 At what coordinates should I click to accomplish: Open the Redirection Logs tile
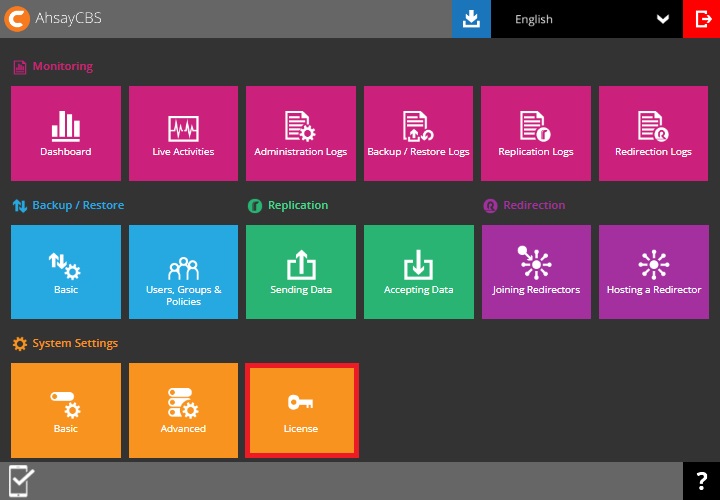point(653,133)
